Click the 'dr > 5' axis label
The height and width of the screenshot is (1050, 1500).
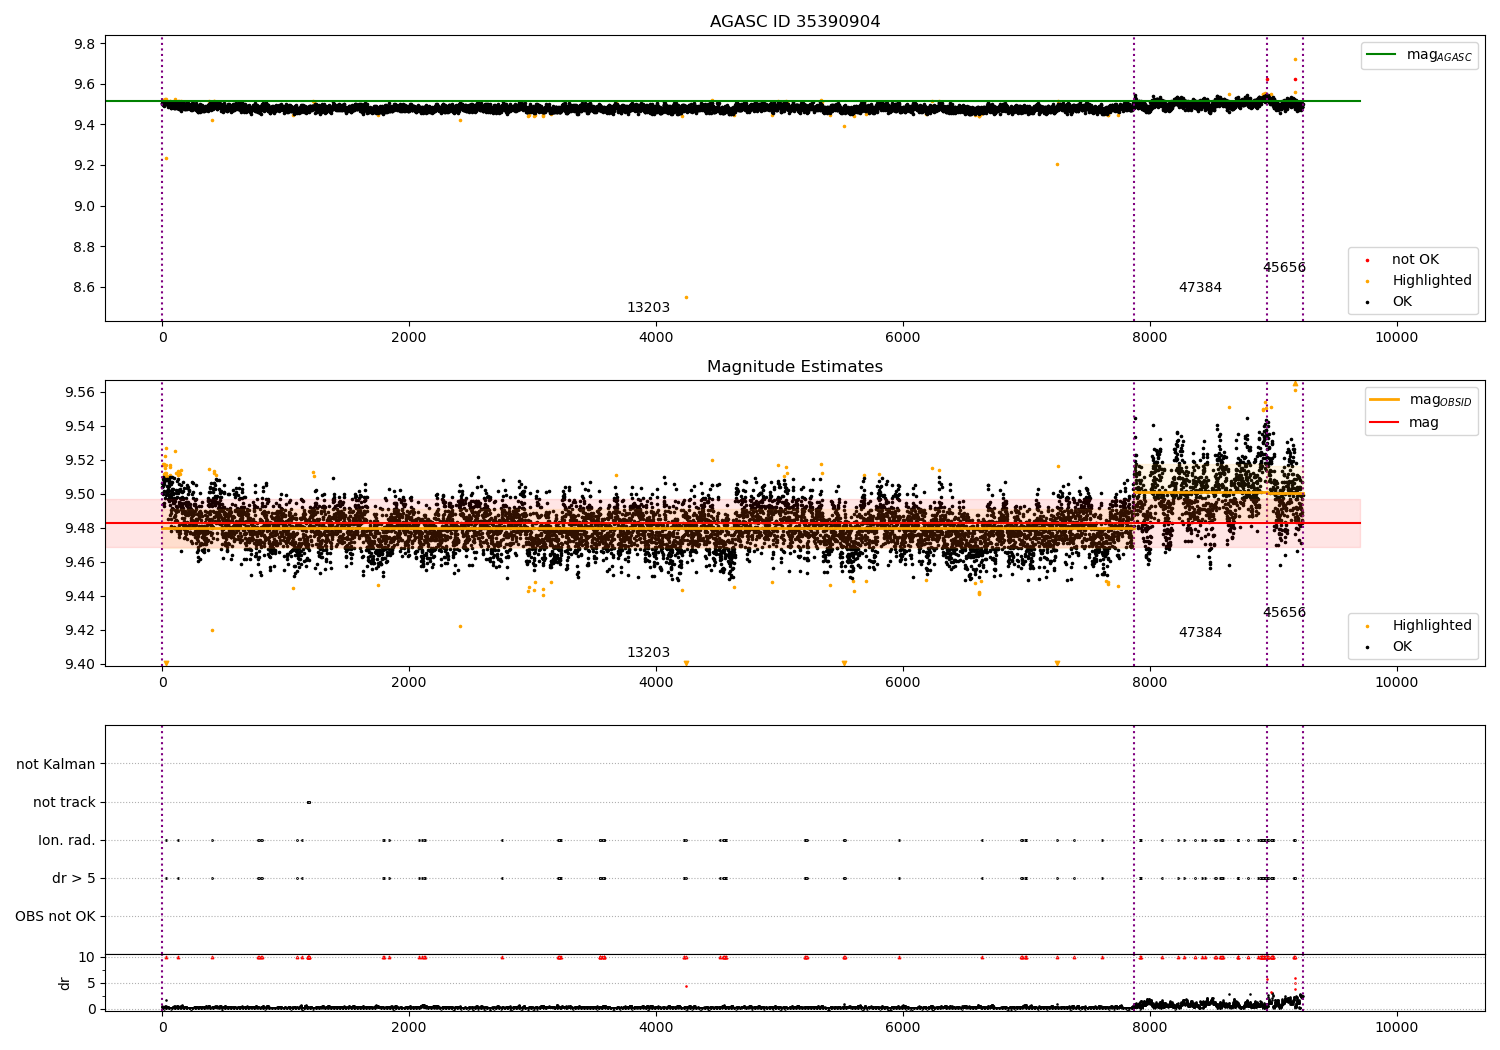[x=74, y=878]
